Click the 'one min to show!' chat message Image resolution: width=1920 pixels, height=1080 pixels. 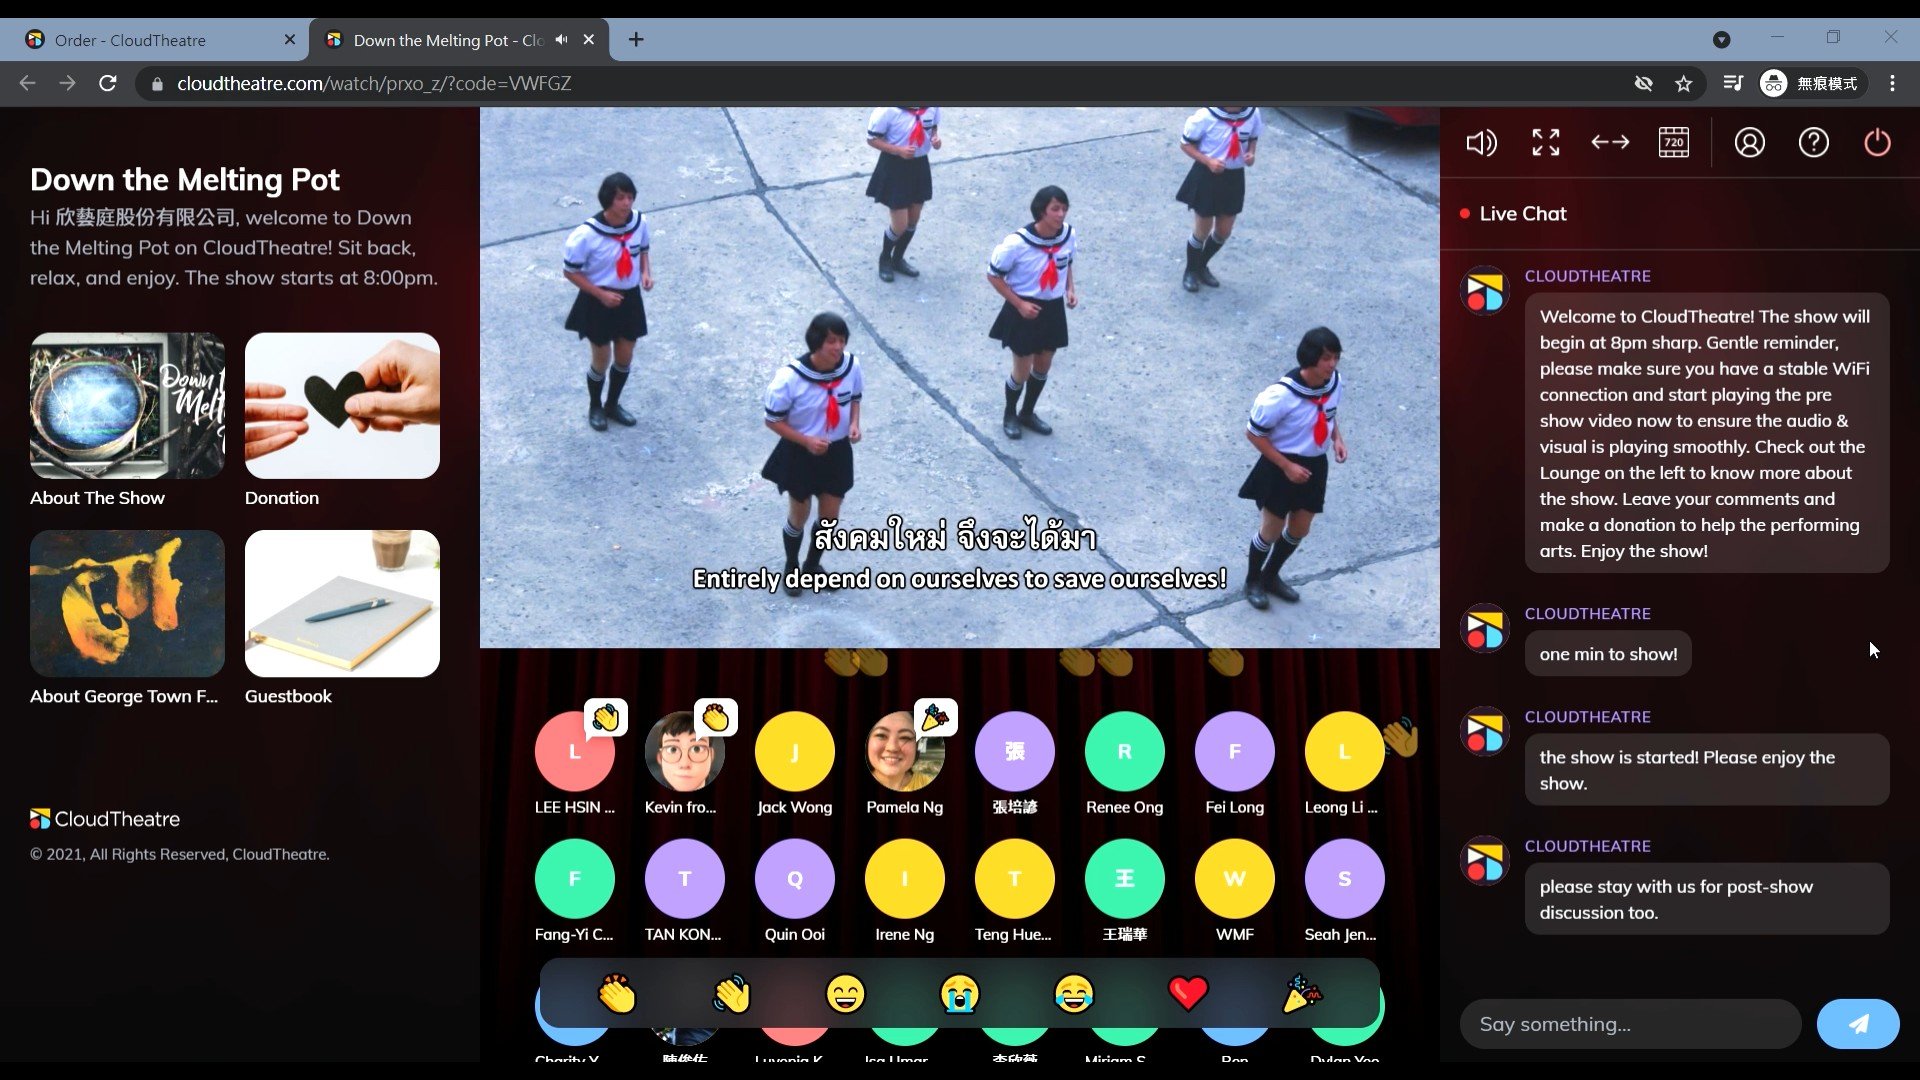coord(1608,654)
